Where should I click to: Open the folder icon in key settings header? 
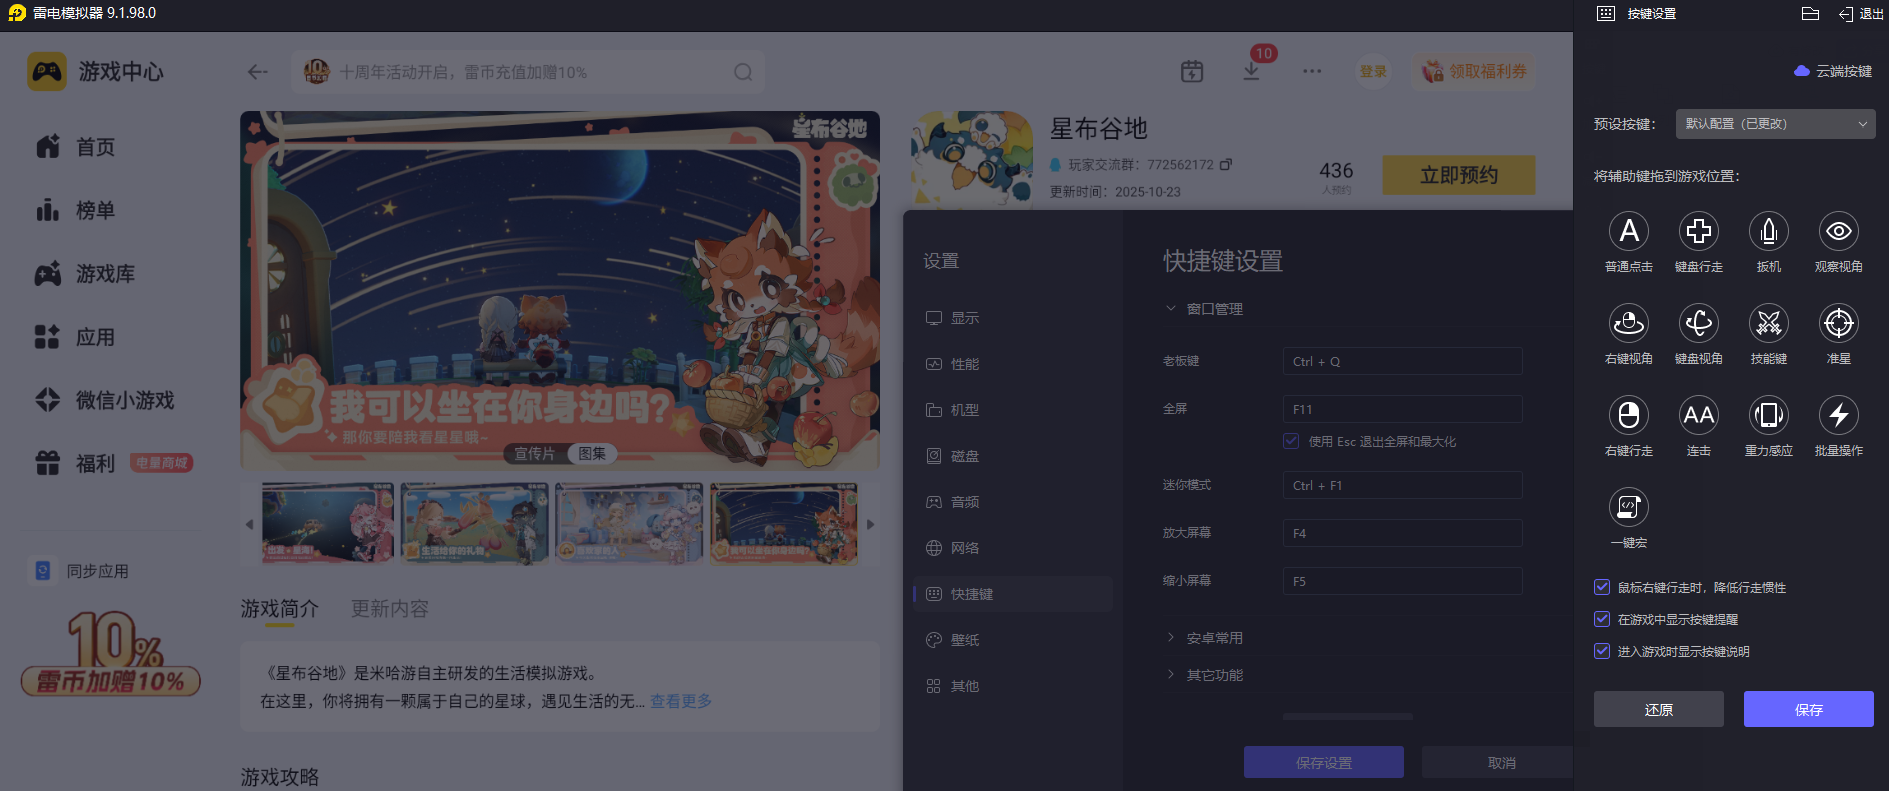1810,14
